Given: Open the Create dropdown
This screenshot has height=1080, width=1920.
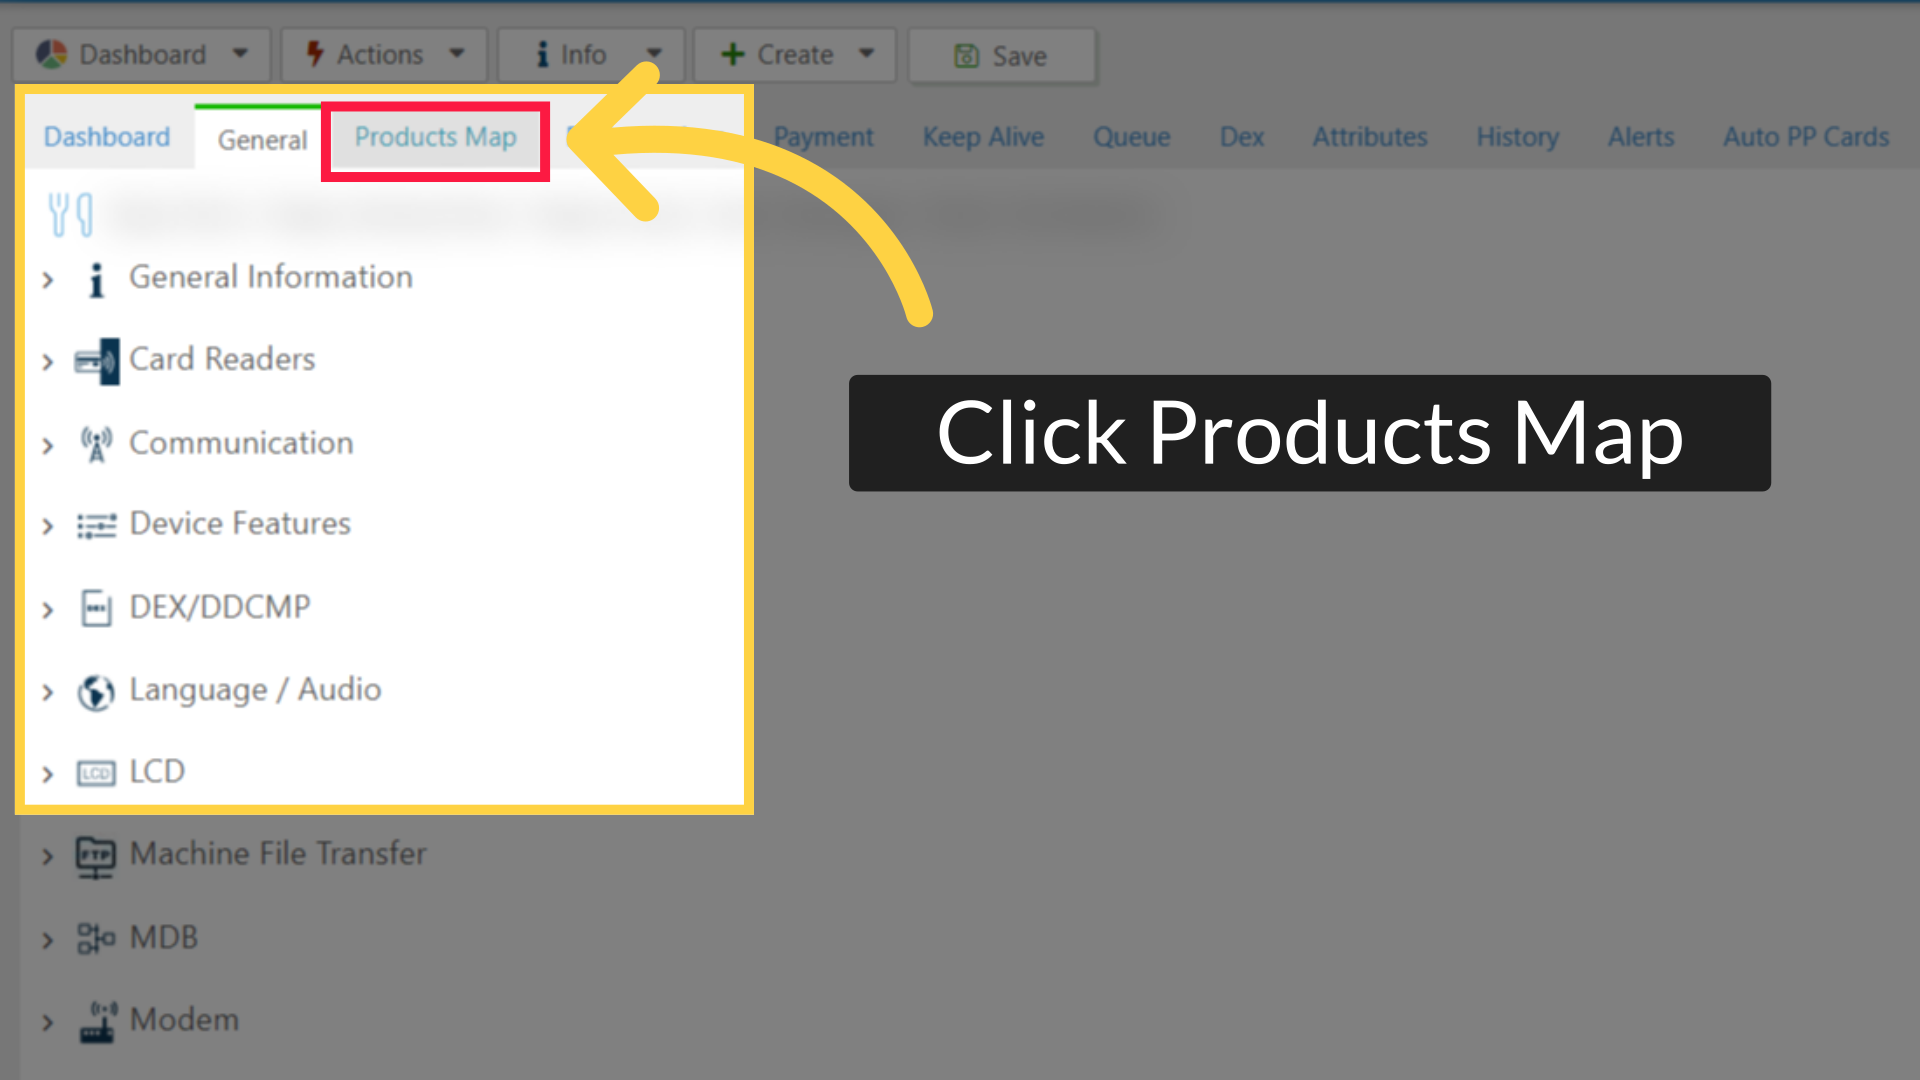Looking at the screenshot, I should point(793,54).
